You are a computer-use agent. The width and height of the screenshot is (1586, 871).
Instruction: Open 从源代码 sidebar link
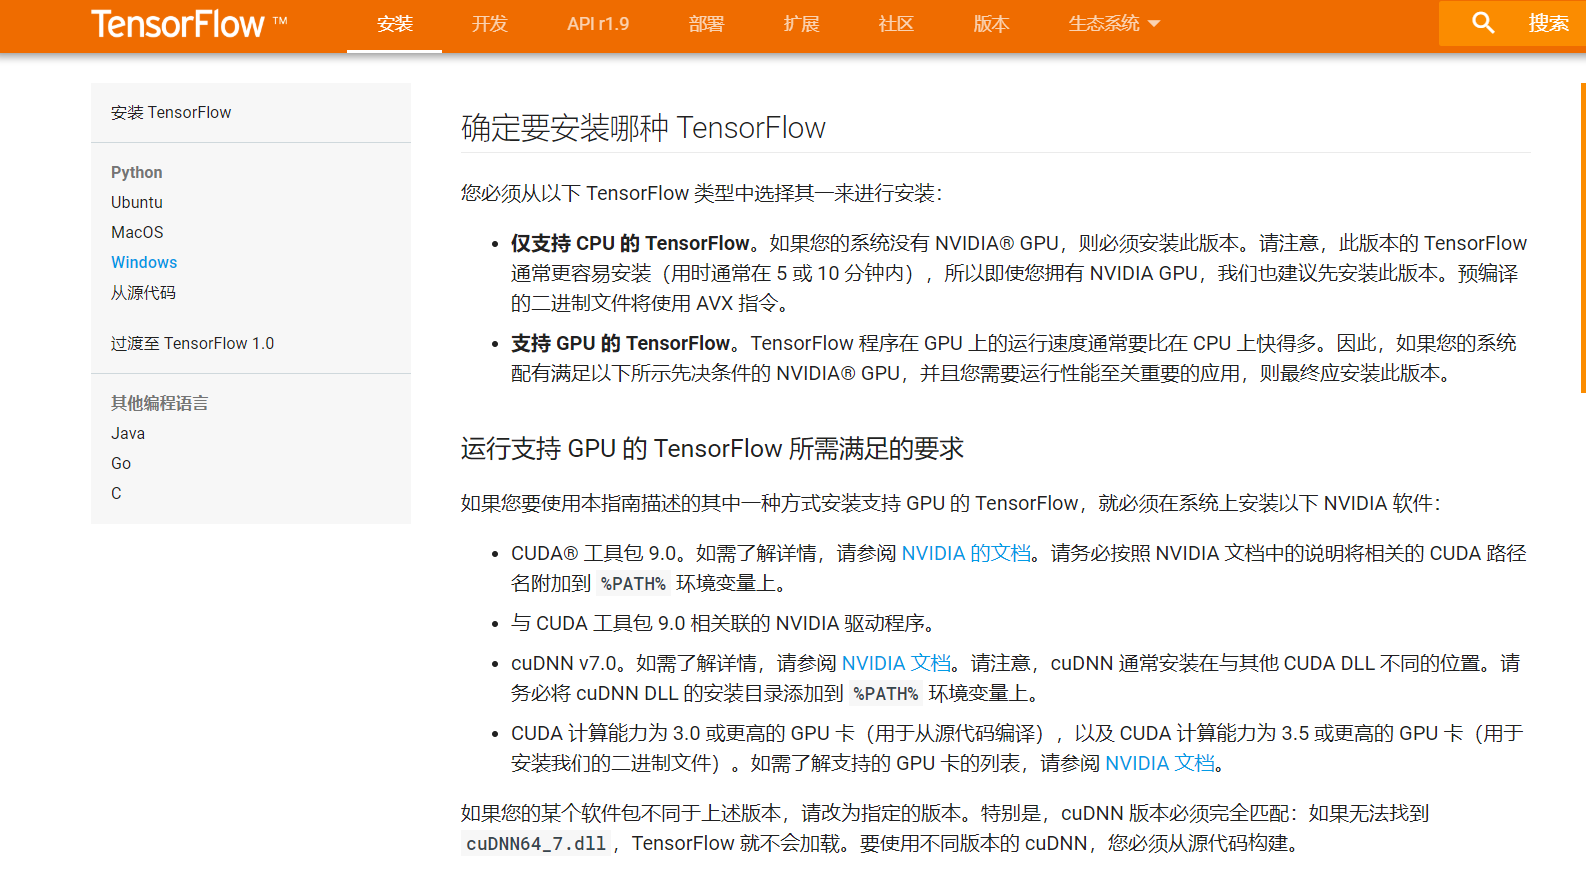pos(143,293)
